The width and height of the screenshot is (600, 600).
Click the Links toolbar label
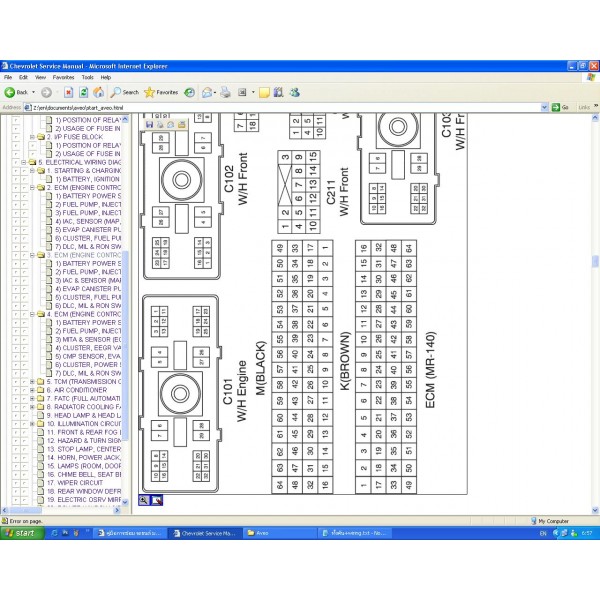(584, 108)
